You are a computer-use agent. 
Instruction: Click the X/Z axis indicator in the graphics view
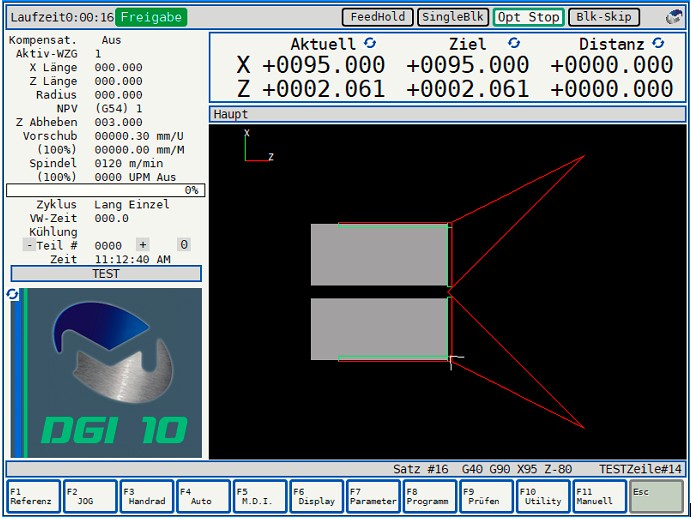point(259,145)
